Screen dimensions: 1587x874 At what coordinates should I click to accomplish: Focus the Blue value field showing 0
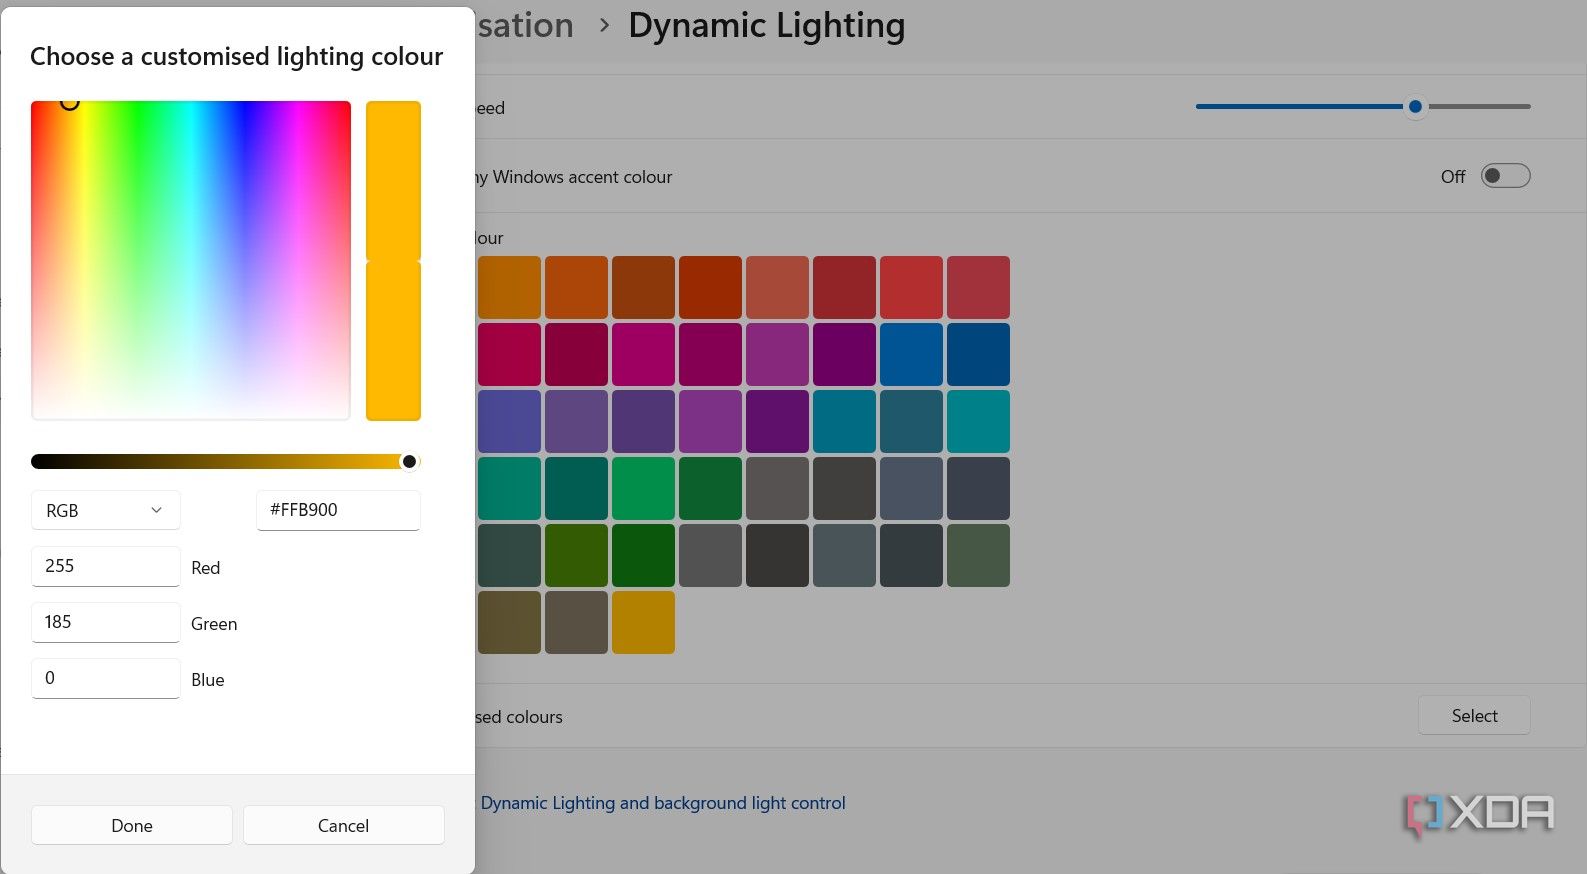click(106, 678)
